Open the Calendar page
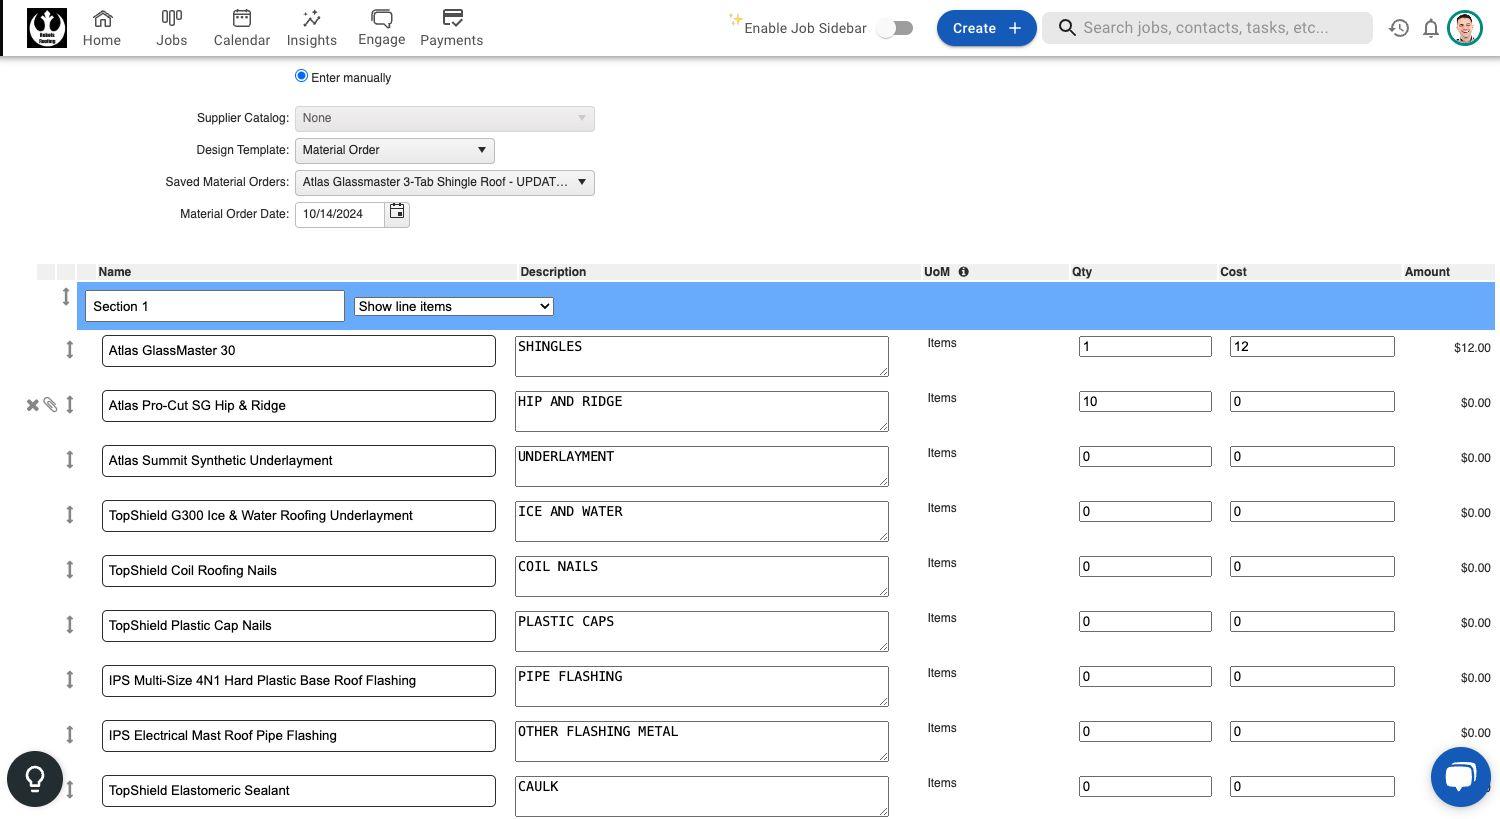The image size is (1500, 819). [242, 28]
